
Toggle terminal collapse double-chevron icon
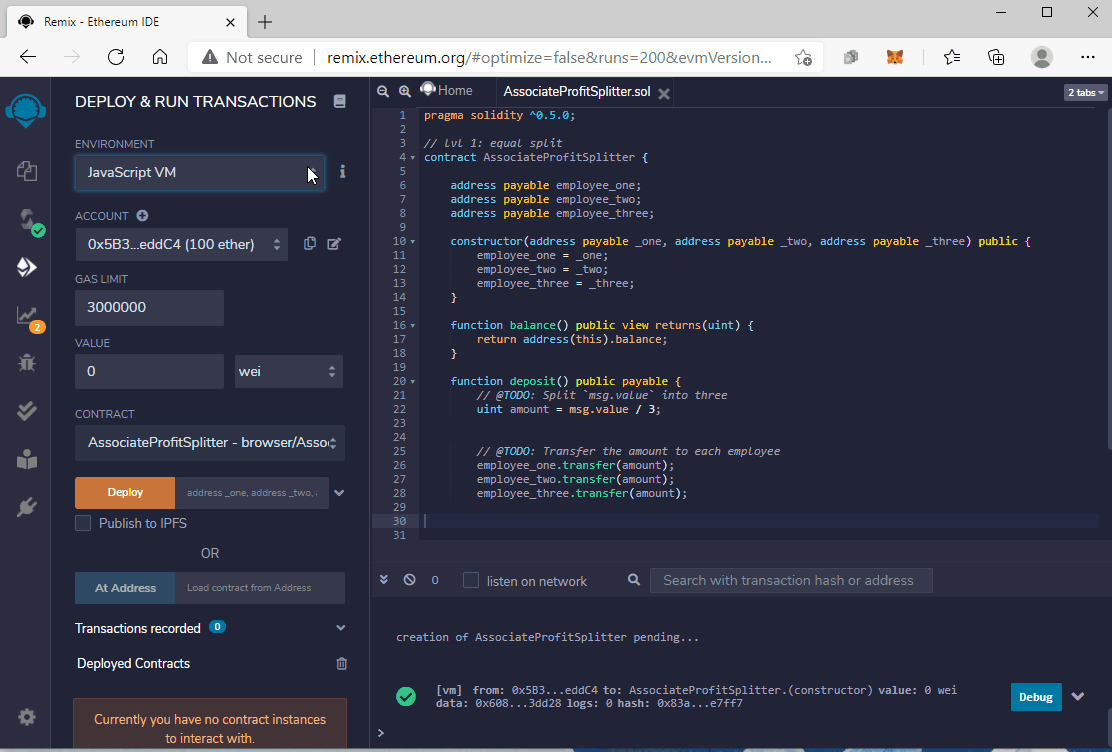[x=384, y=580]
